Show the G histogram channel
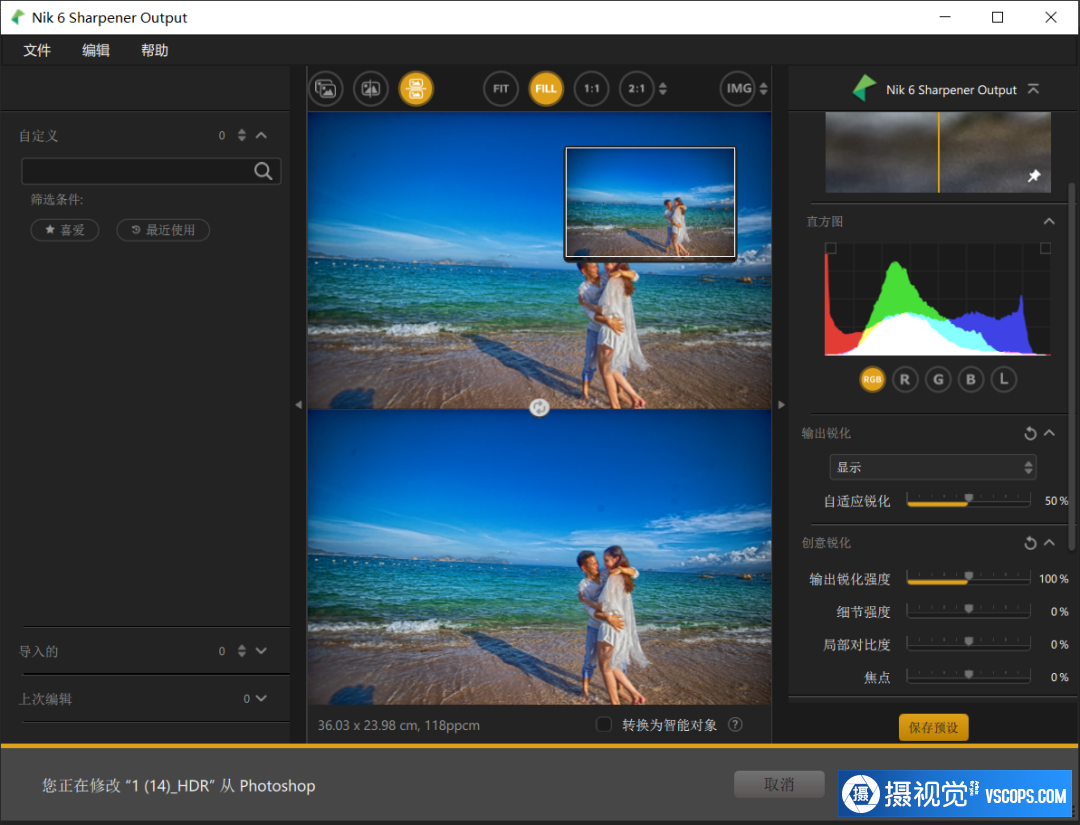This screenshot has height=825, width=1080. pos(938,379)
